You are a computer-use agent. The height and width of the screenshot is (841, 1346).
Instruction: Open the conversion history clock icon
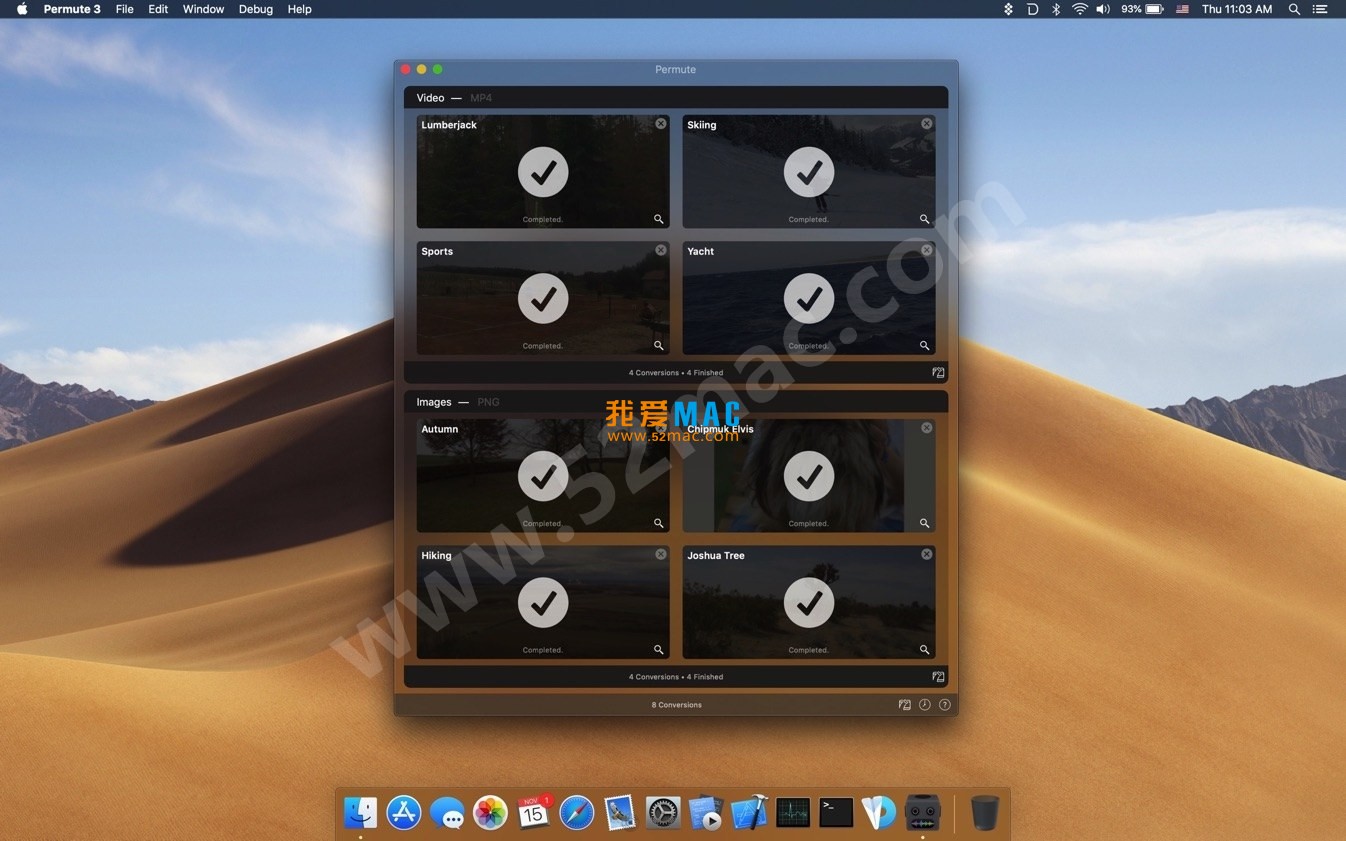point(925,705)
